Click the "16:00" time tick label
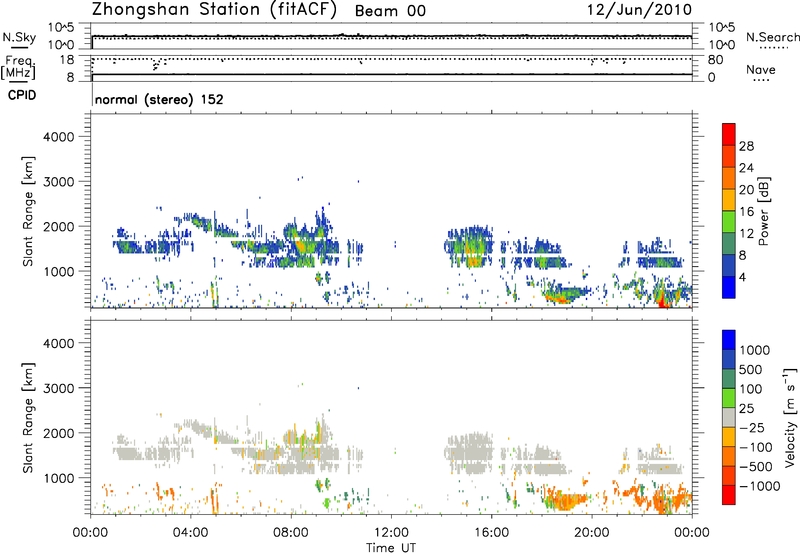Screen dimensions: 800x554 pyautogui.click(x=491, y=533)
